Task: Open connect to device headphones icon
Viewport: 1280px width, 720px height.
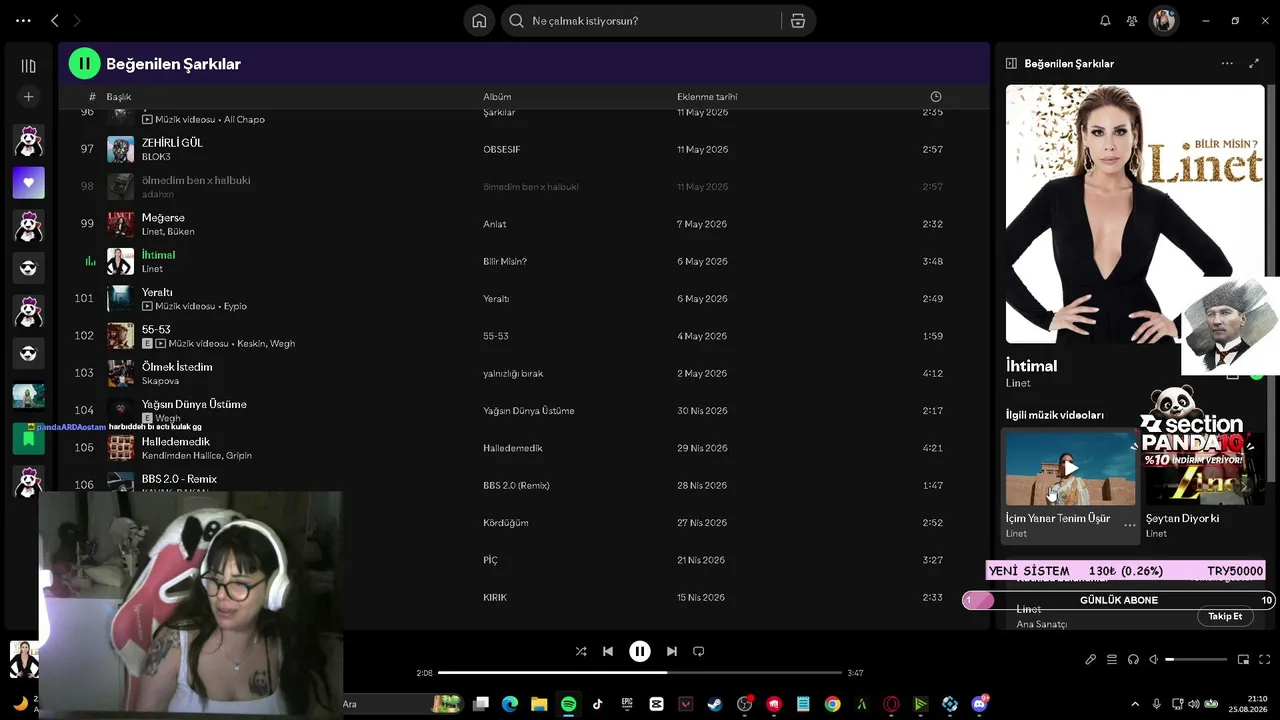Action: (1133, 659)
